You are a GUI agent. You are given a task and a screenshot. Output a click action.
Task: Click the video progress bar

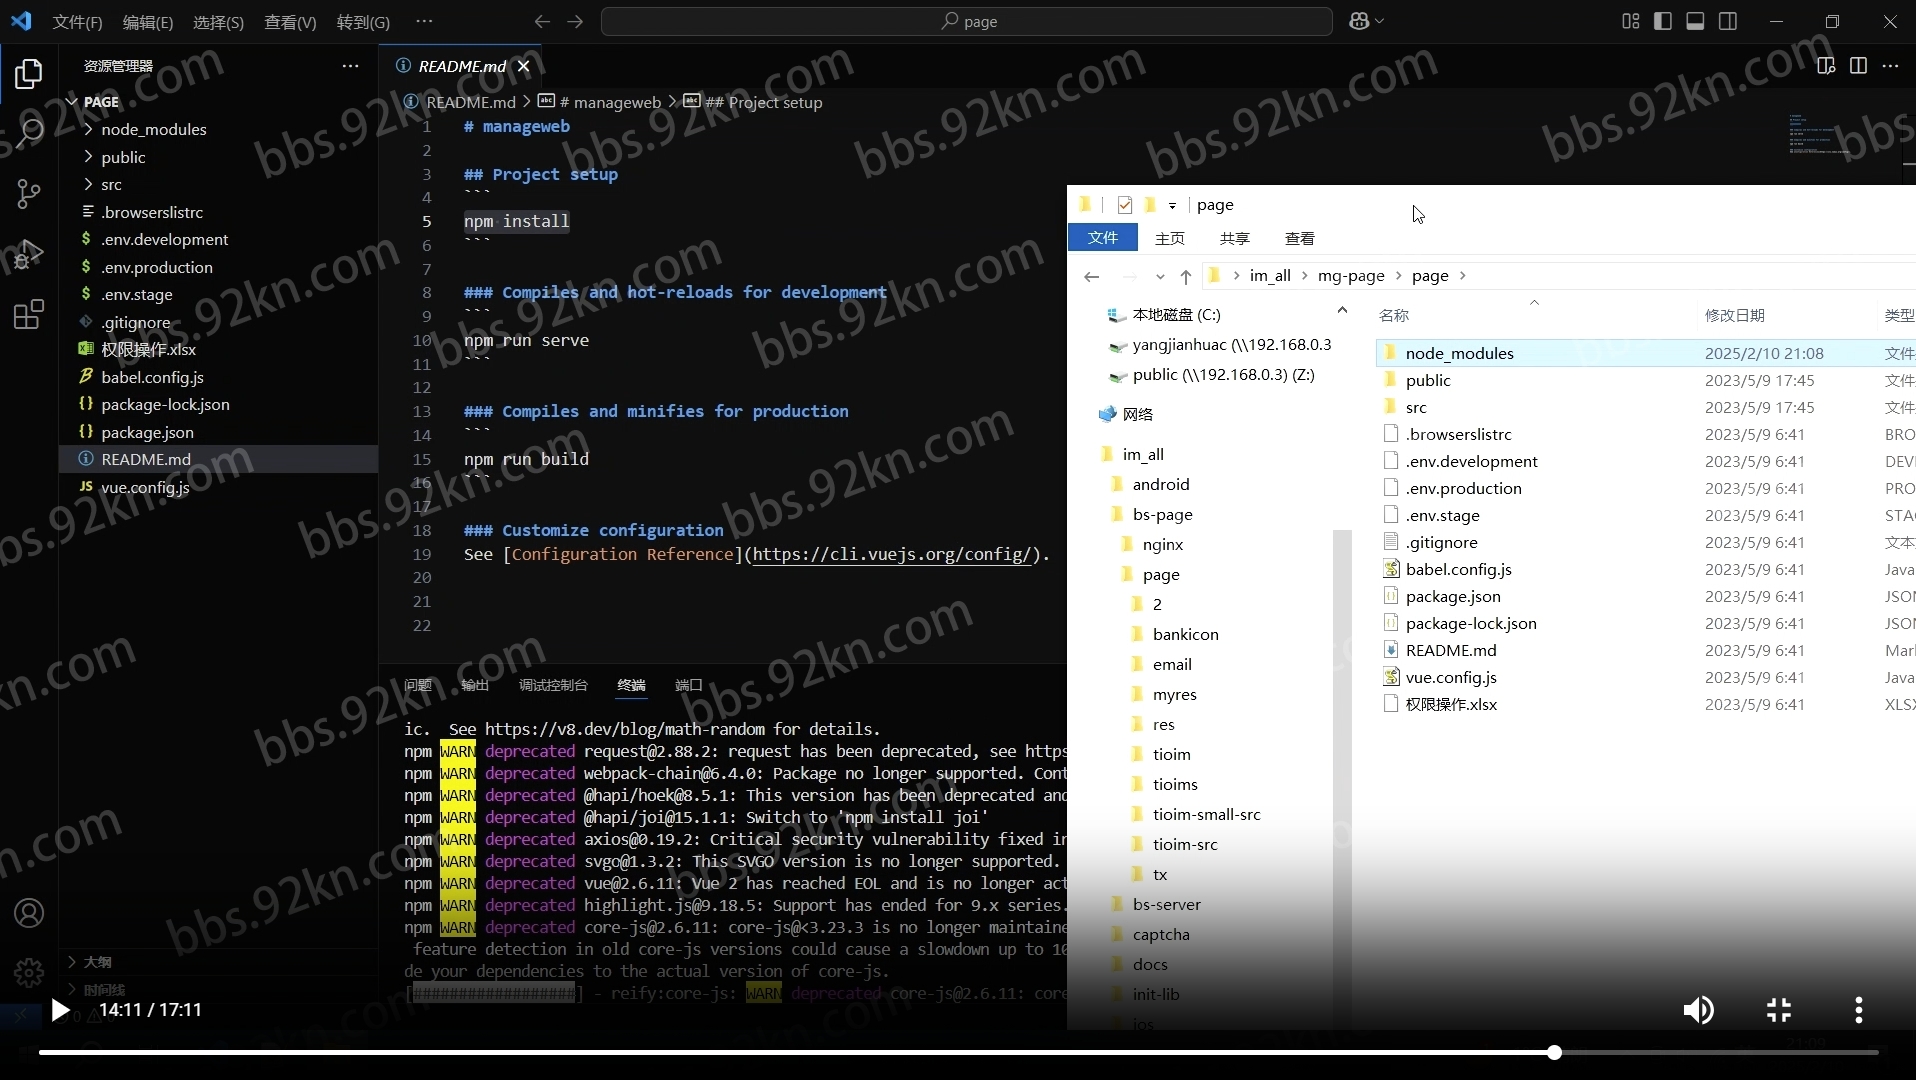[958, 1052]
